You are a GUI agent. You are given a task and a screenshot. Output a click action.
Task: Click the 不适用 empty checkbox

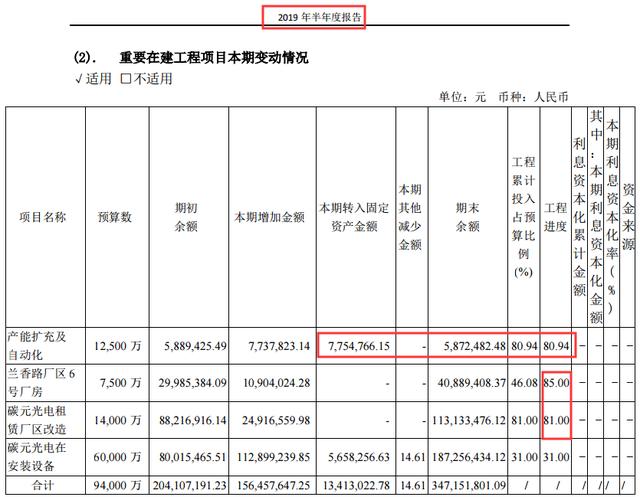[126, 79]
